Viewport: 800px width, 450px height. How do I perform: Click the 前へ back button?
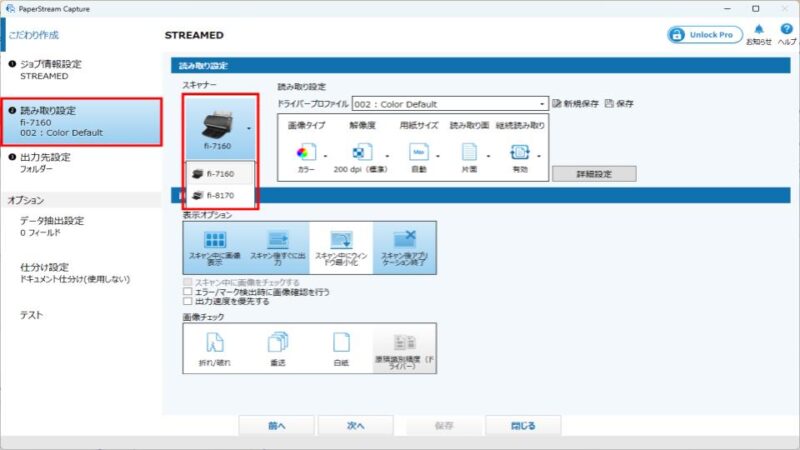277,426
